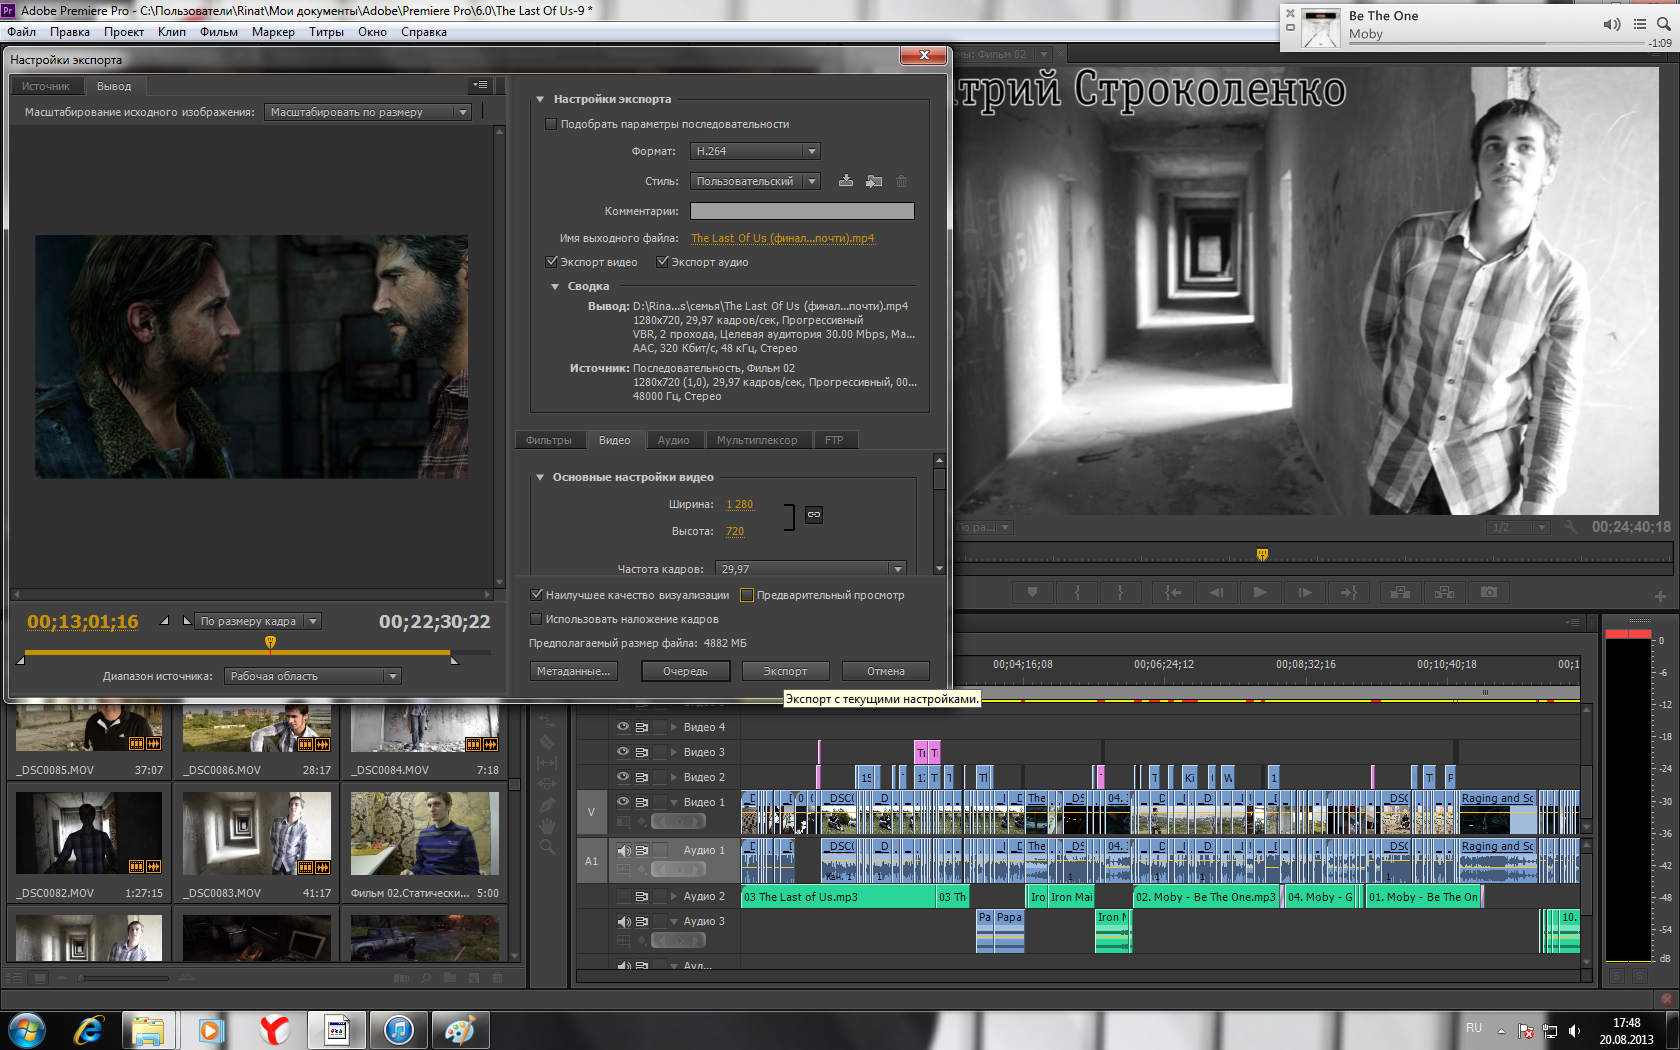Image resolution: width=1680 pixels, height=1050 pixels.
Task: Select the Hand tool in tools panel
Action: 547,826
